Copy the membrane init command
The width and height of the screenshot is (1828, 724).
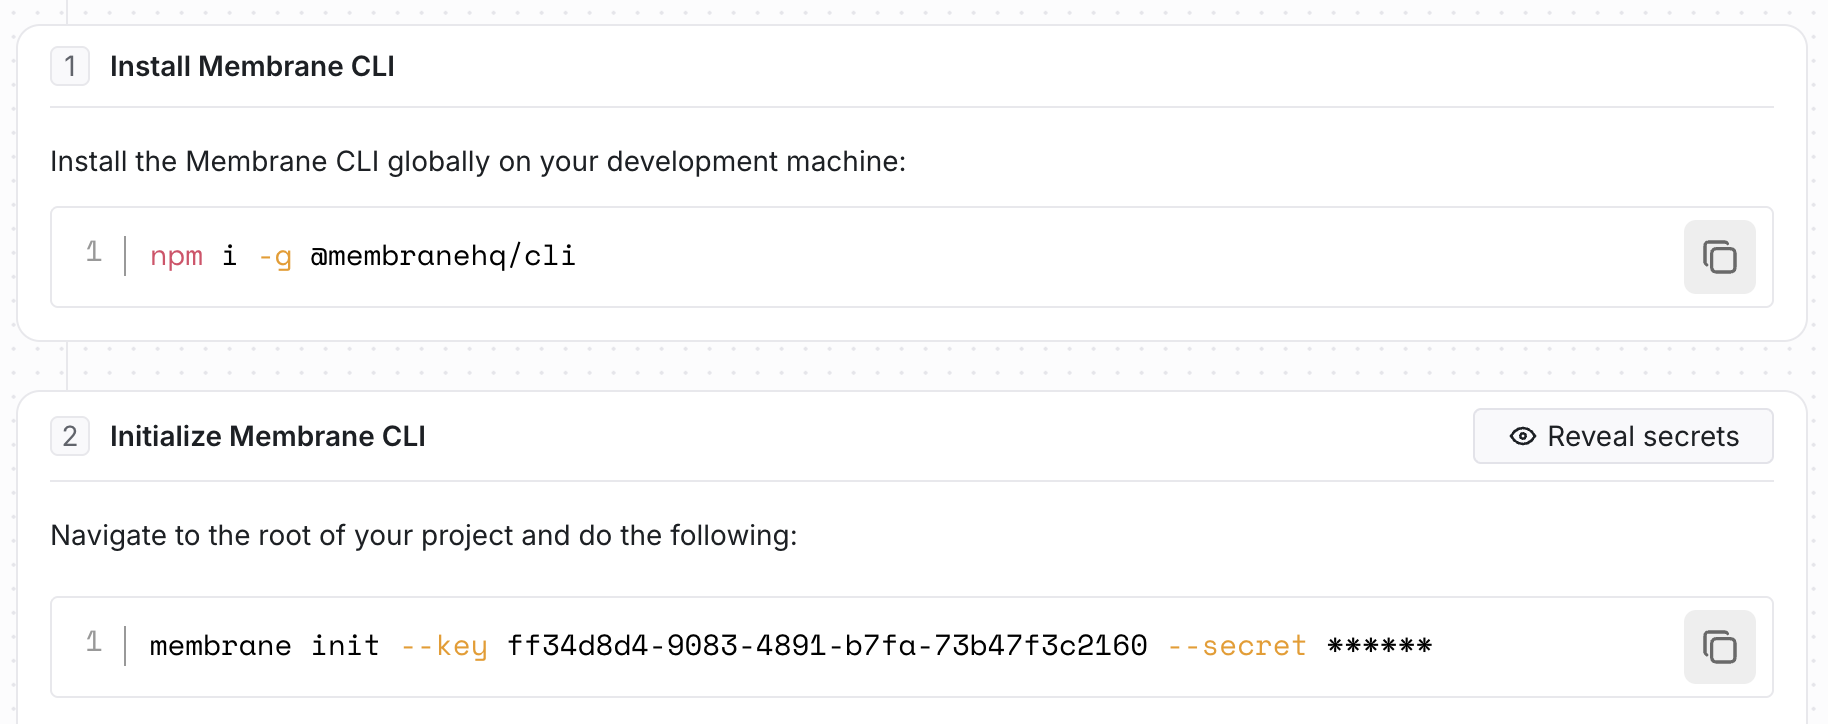coord(1719,647)
